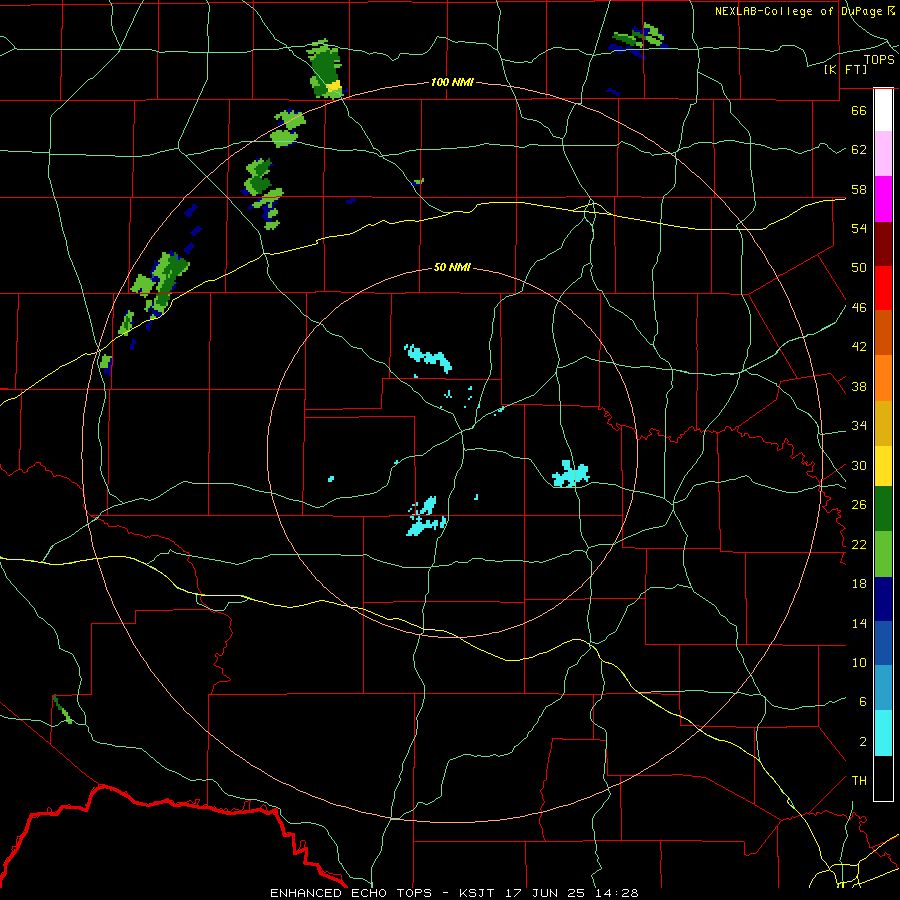Click the black swatch beside TH label
This screenshot has height=900, width=900.
pos(883,778)
